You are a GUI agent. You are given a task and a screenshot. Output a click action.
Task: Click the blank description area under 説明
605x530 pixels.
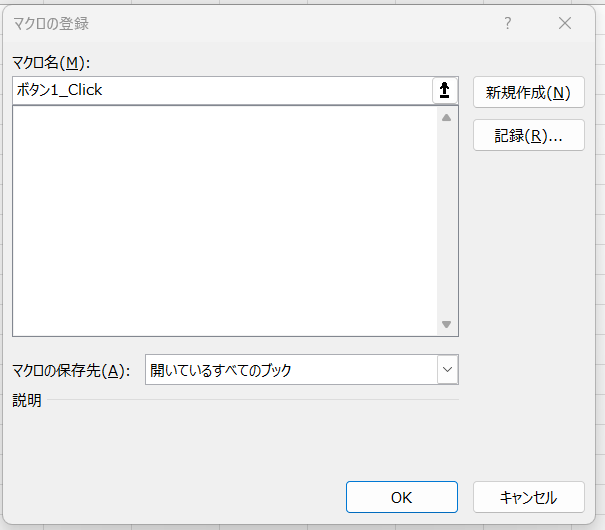(x=230, y=435)
